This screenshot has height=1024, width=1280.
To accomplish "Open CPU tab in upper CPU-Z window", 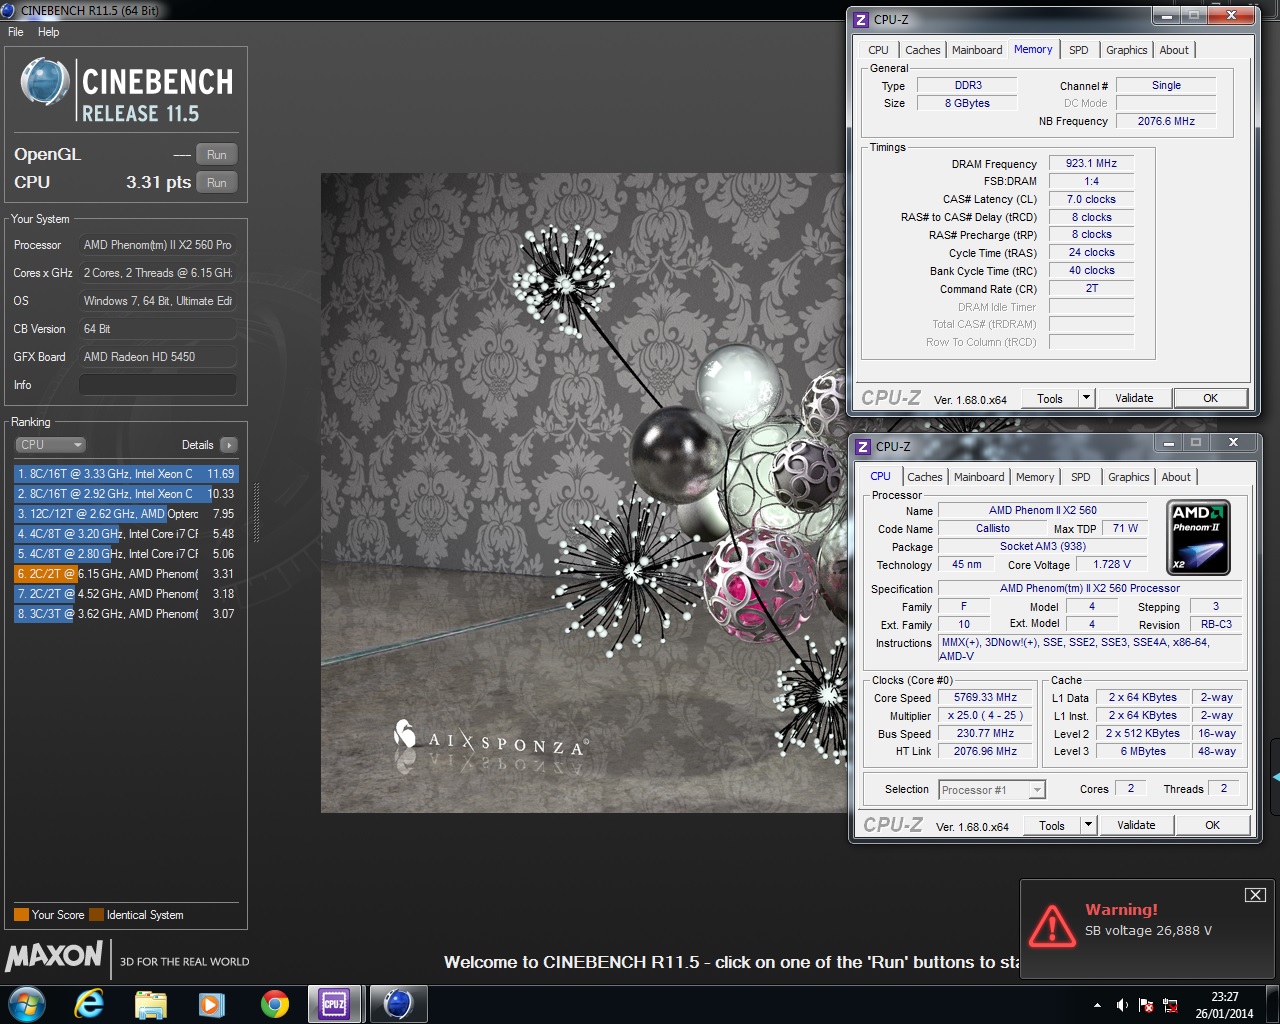I will (x=878, y=50).
